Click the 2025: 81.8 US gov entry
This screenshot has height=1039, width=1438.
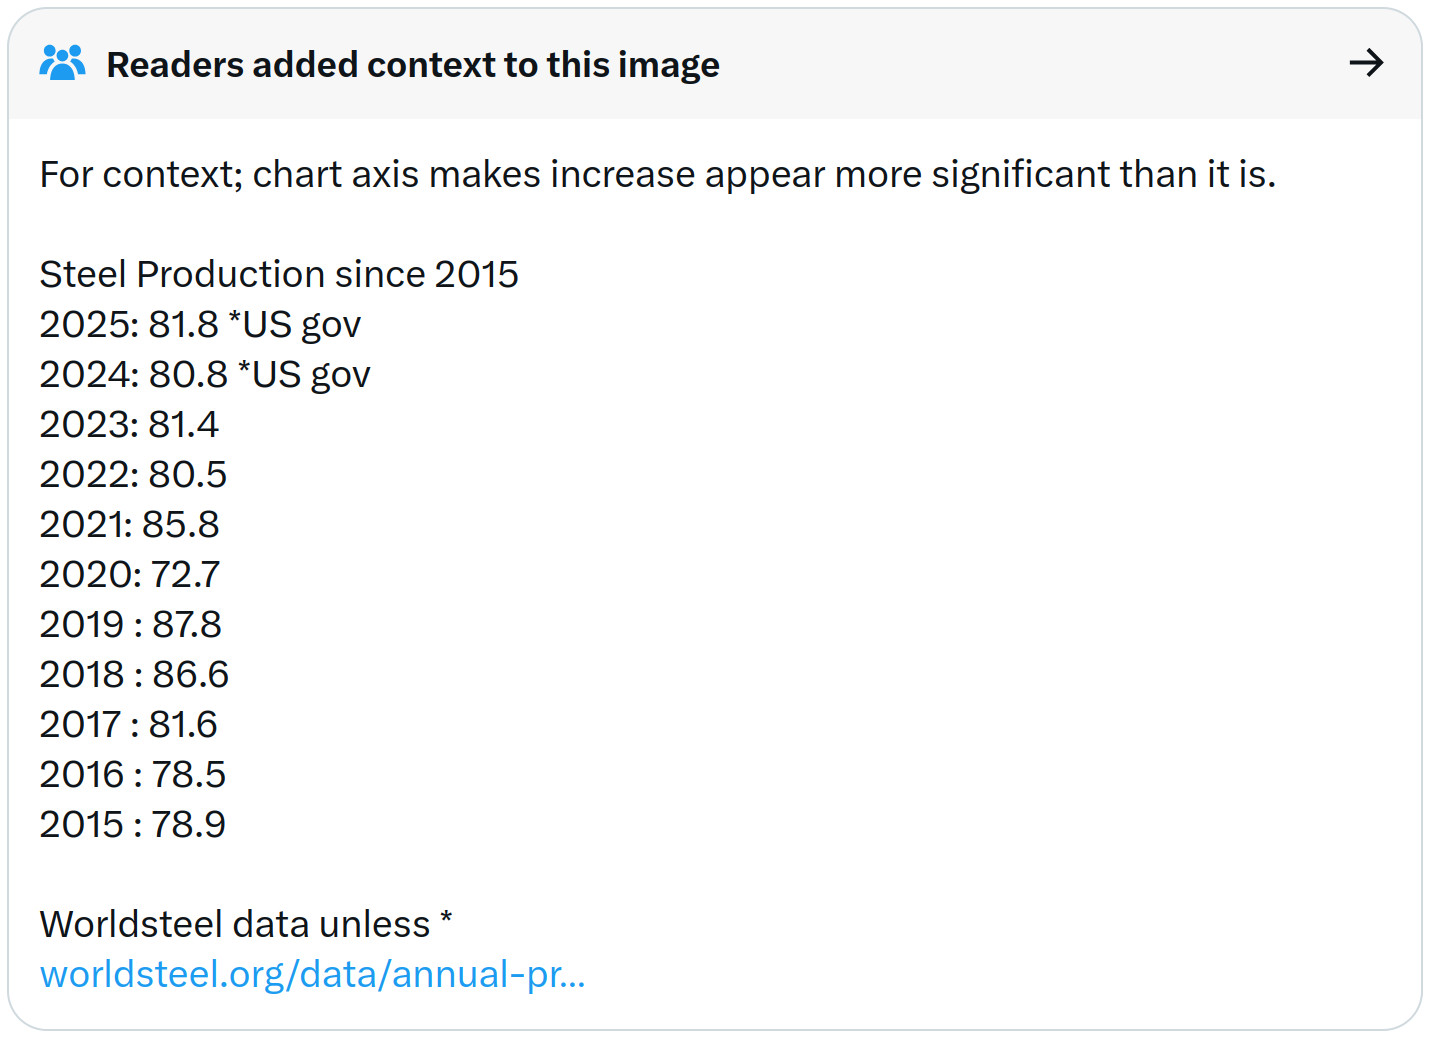pos(200,325)
